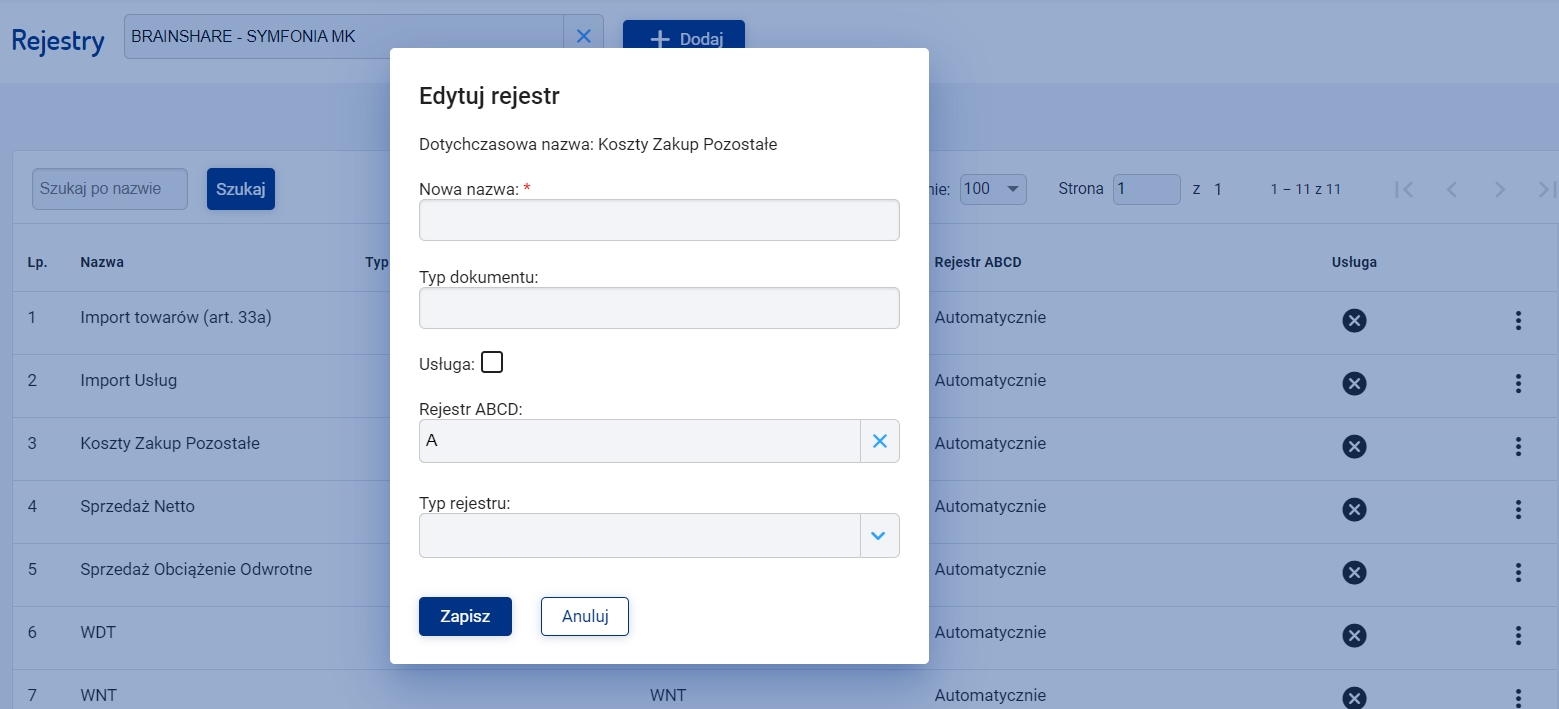Expand the Typ rejestru dropdown
The width and height of the screenshot is (1559, 709).
879,535
